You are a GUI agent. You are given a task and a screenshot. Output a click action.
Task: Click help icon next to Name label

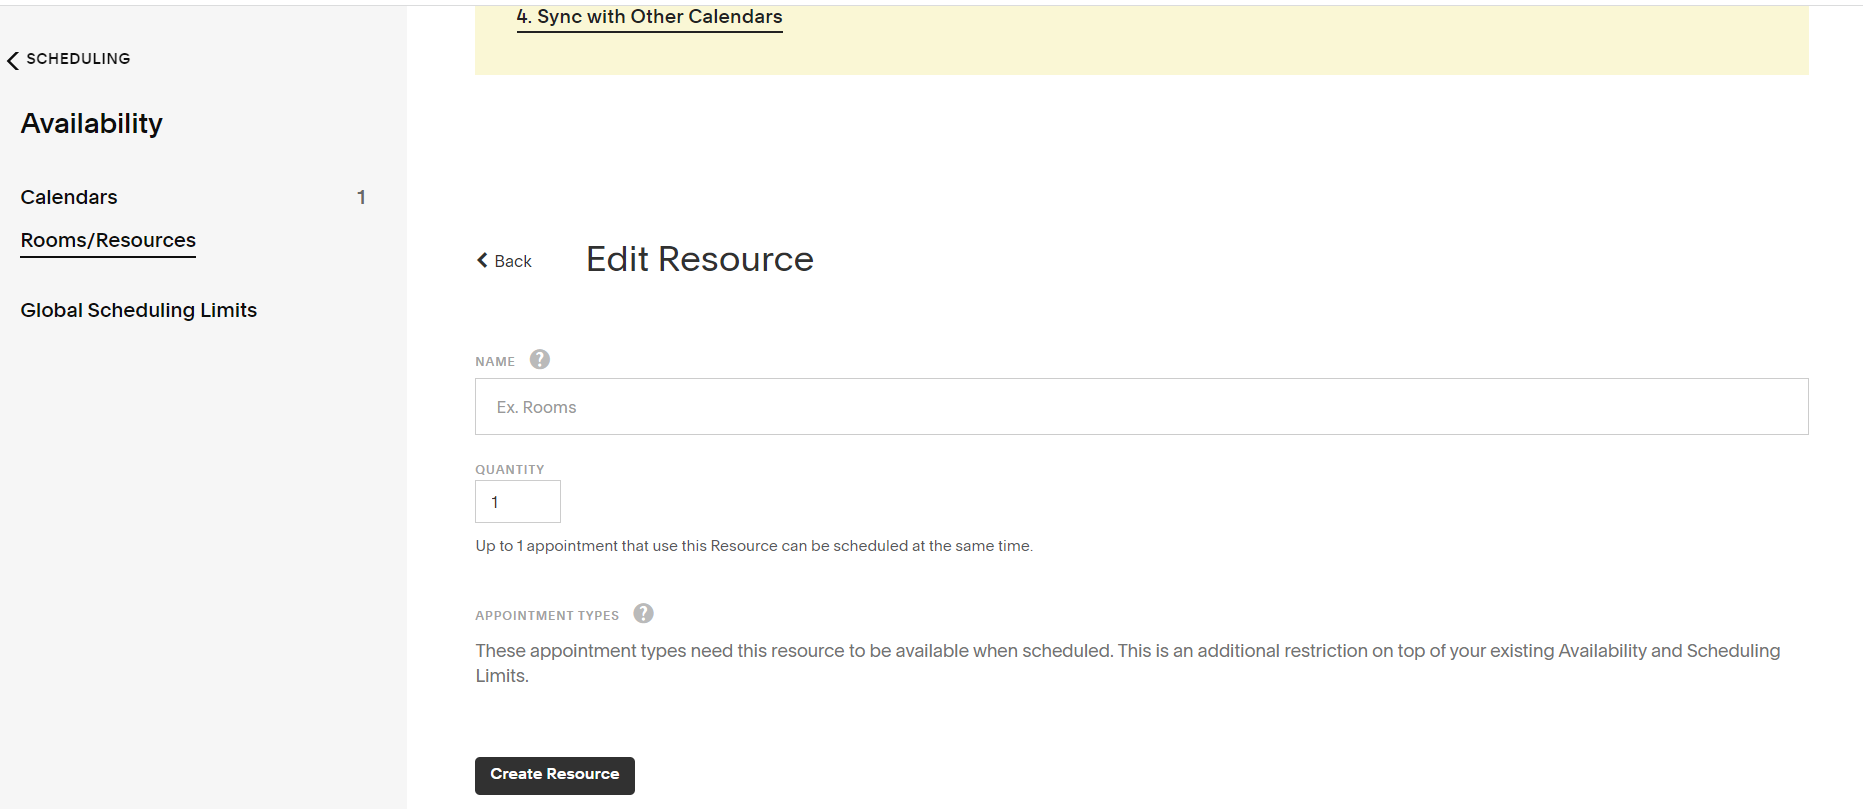point(540,359)
